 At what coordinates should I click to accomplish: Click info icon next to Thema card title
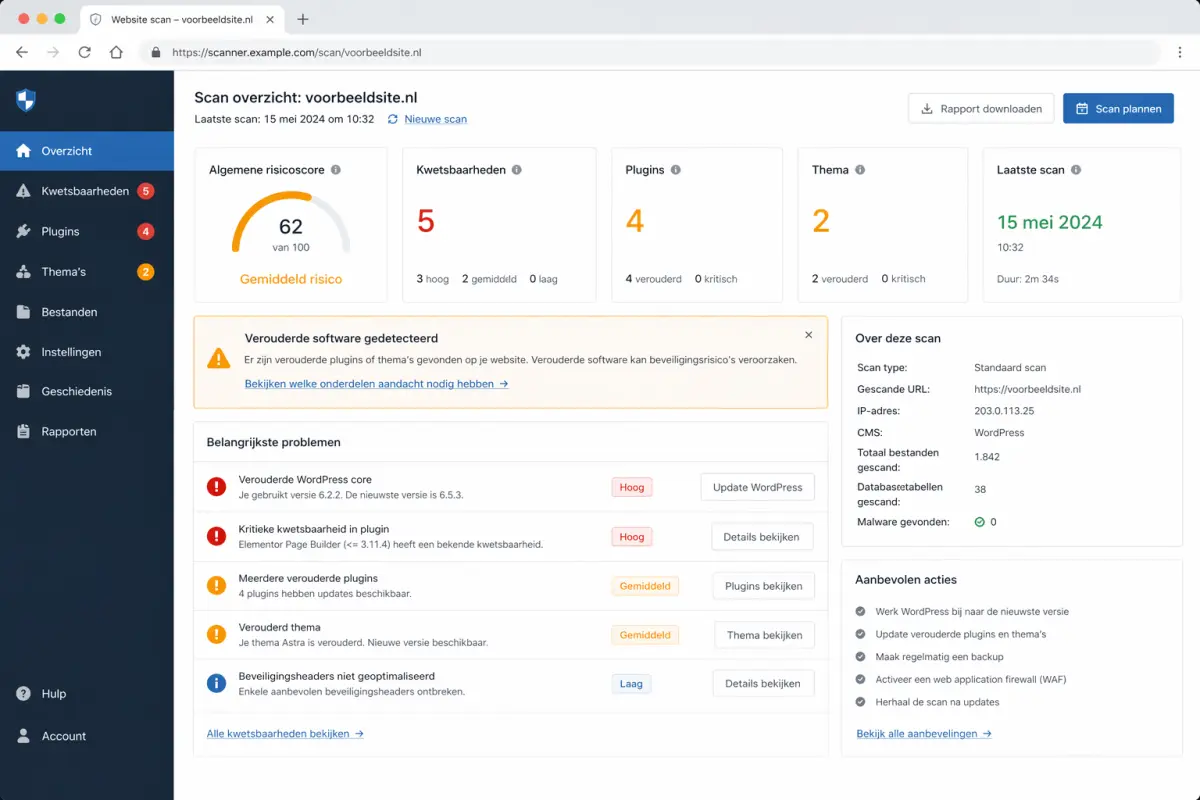860,170
